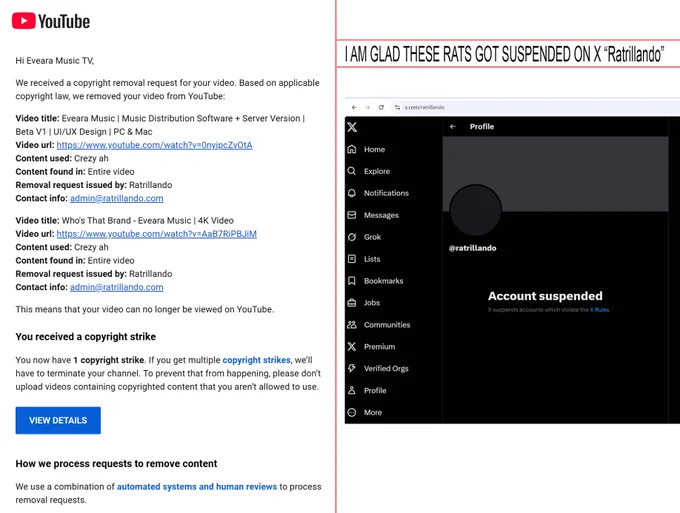680x513 pixels.
Task: Click admin@ratrillando.com under the first video
Action: pyautogui.click(x=117, y=198)
